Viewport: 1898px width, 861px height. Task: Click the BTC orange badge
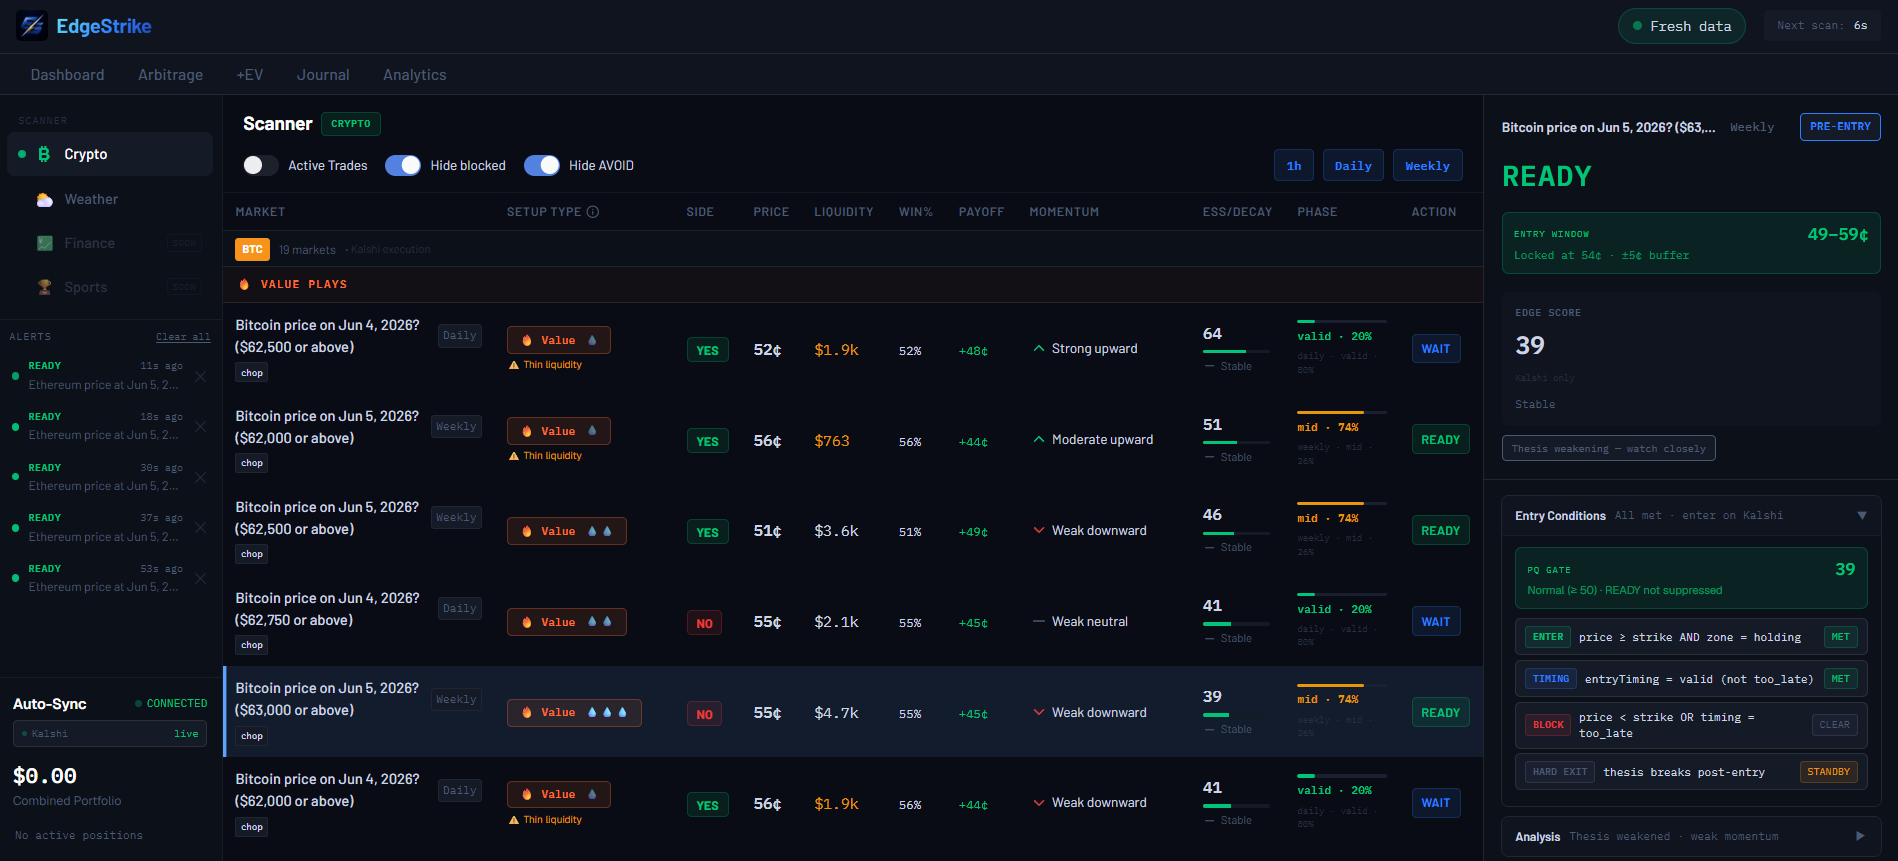(x=252, y=249)
